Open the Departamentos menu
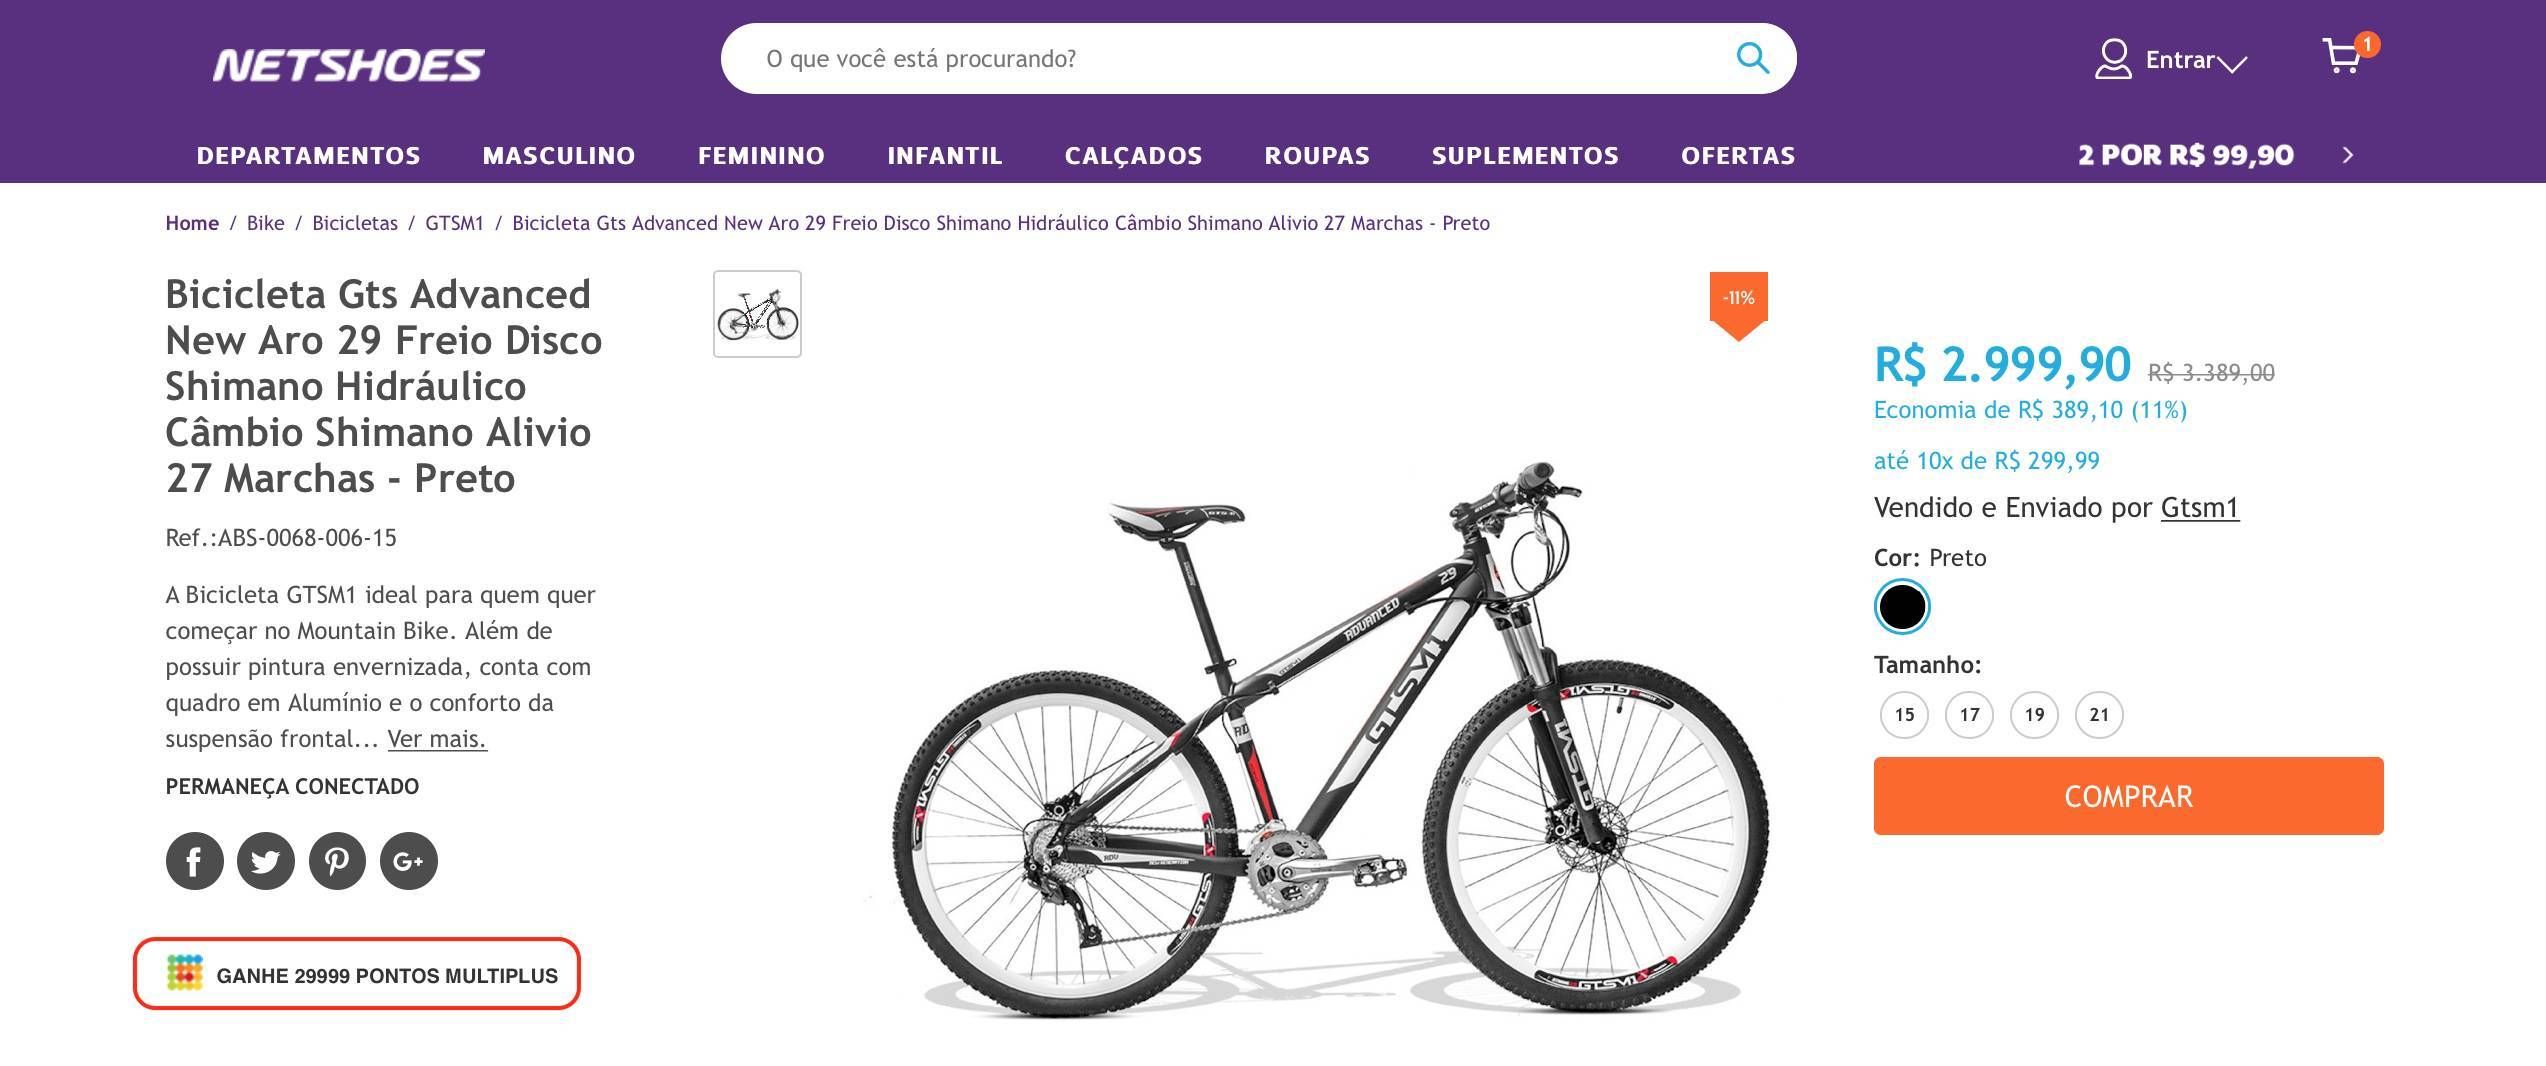This screenshot has height=1066, width=2546. (x=308, y=156)
